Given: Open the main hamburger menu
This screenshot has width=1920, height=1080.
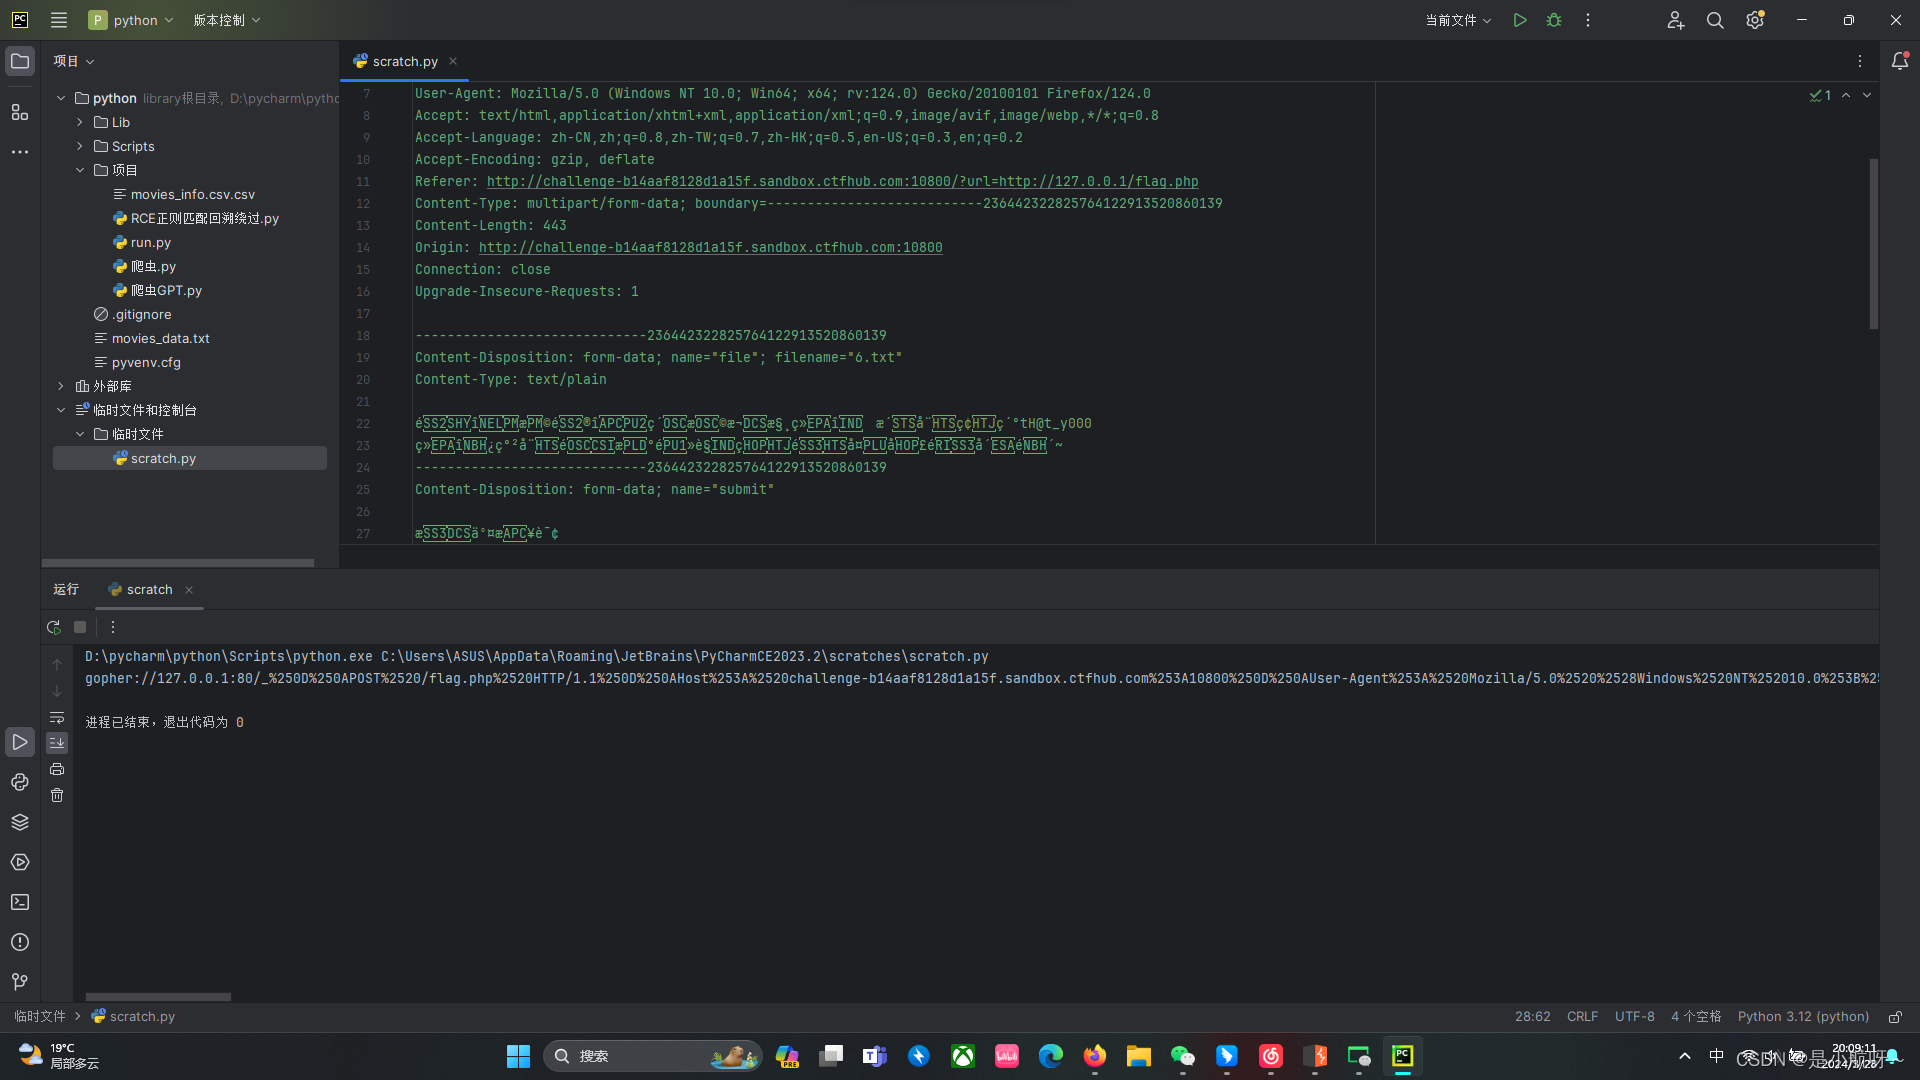Looking at the screenshot, I should coord(58,20).
